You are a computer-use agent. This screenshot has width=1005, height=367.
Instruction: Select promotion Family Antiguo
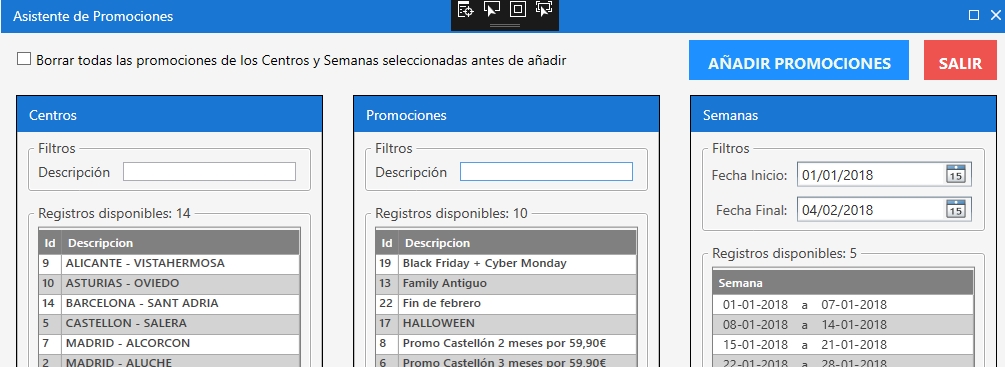click(x=506, y=283)
